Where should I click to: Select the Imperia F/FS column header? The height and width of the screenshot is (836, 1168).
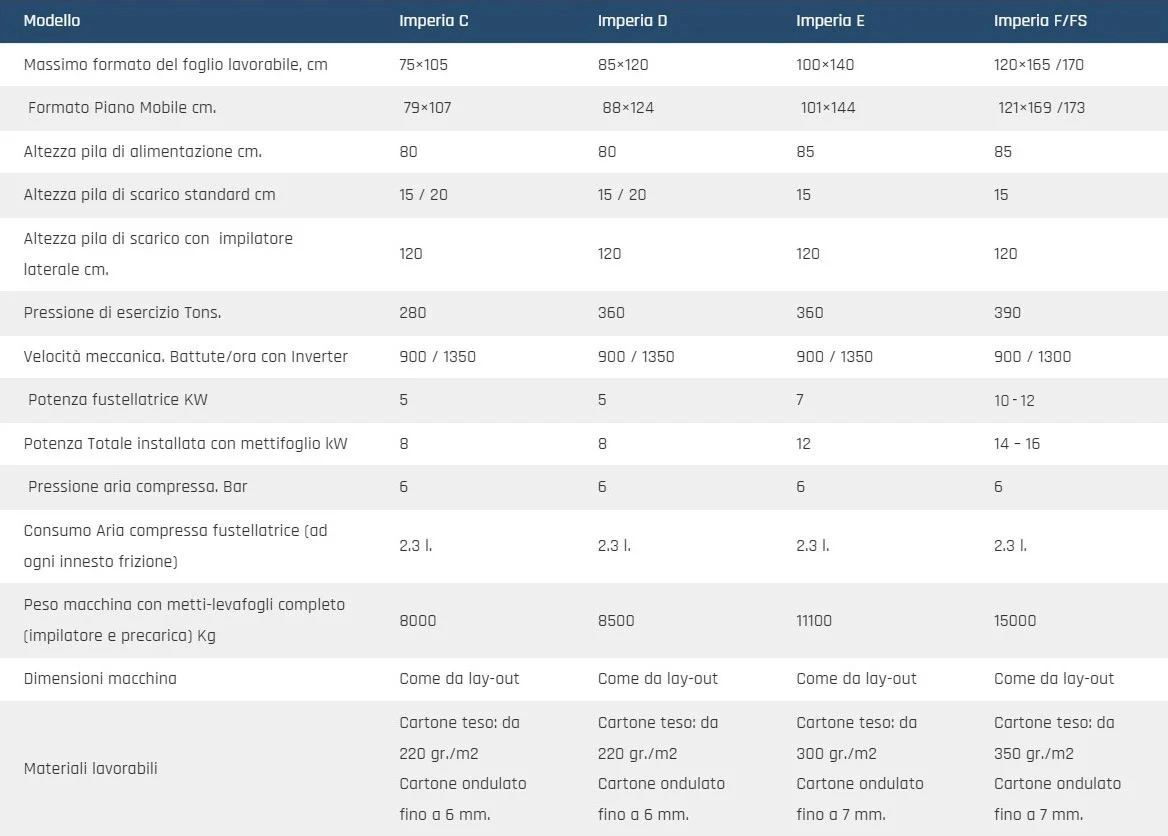point(1040,21)
